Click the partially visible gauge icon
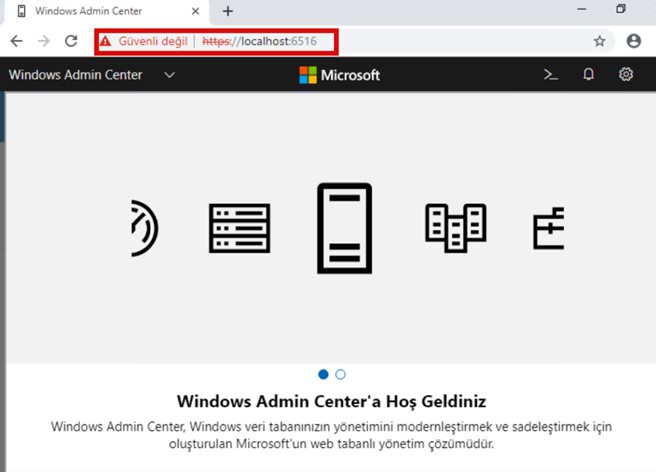Screen dimensions: 656x472 [x=145, y=228]
